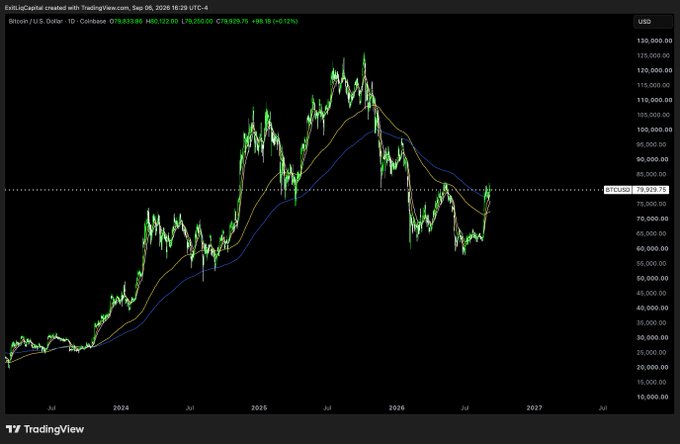Open the USD currency selector
Screen dimensions: 680x444
[x=653, y=22]
